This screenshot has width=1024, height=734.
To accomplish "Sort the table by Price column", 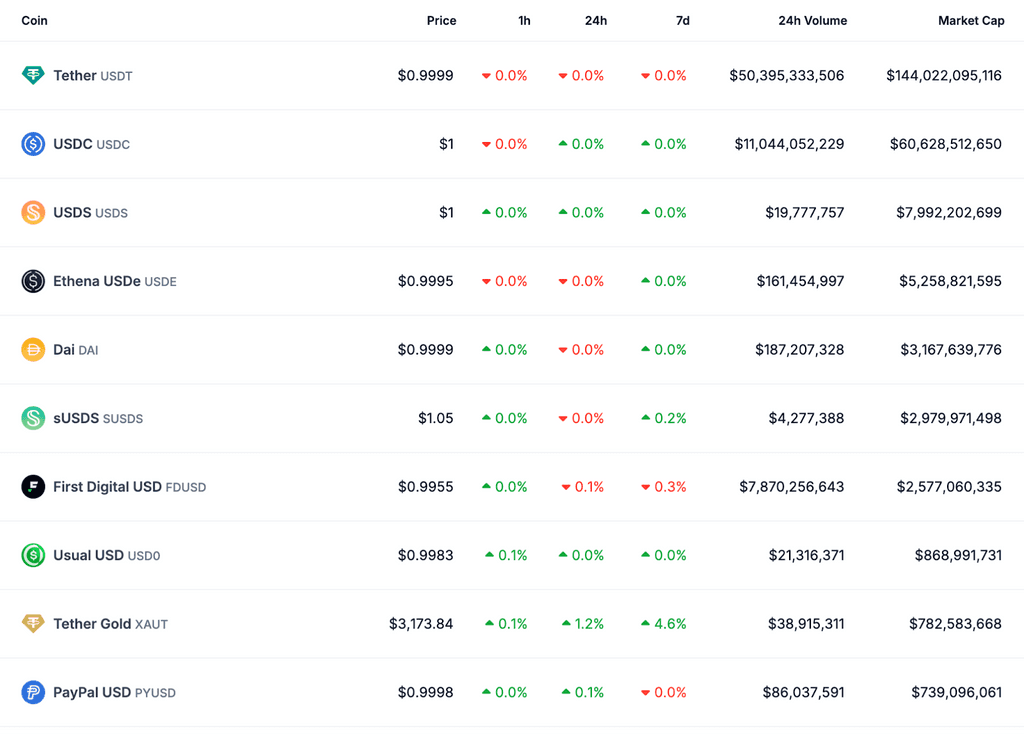I will tap(441, 21).
